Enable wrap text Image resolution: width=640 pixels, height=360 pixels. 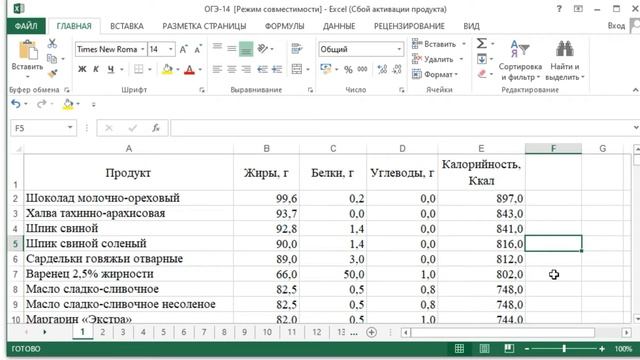coord(297,49)
